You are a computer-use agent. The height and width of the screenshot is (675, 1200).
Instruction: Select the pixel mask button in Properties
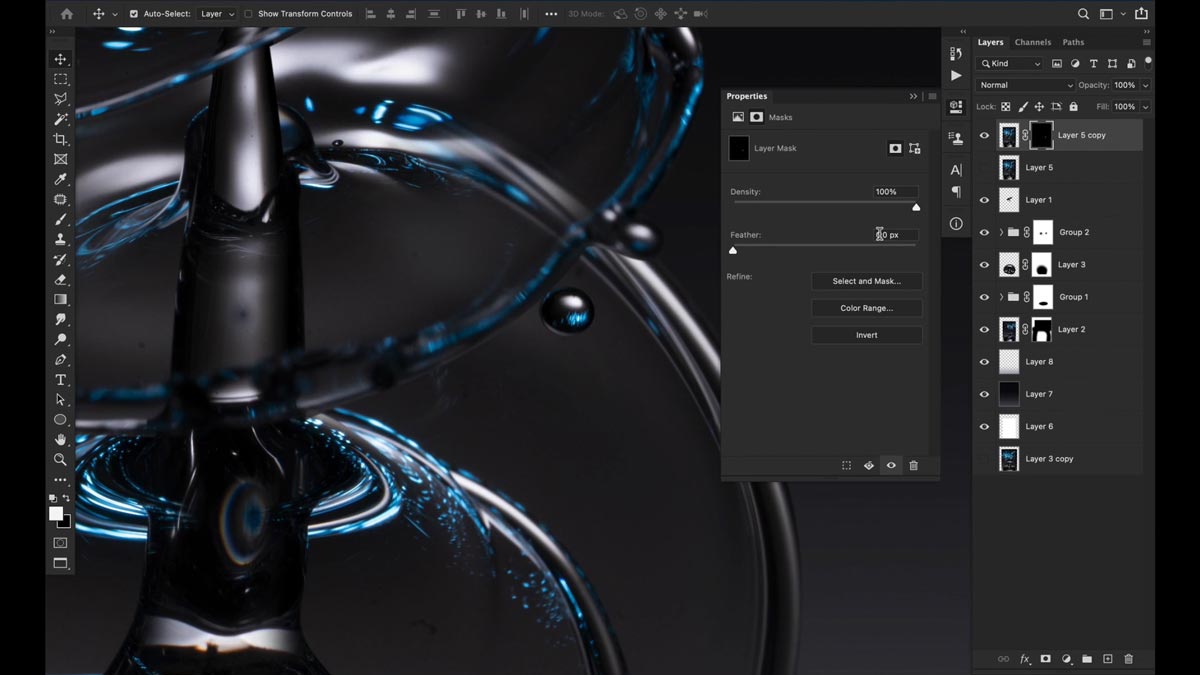click(x=895, y=148)
